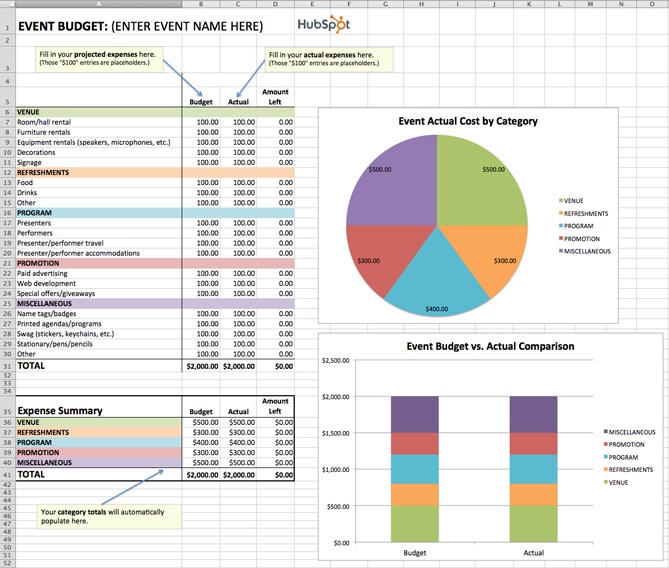Viewport: 669px width, 568px height.
Task: Click the HubSpot logo
Action: tap(323, 24)
